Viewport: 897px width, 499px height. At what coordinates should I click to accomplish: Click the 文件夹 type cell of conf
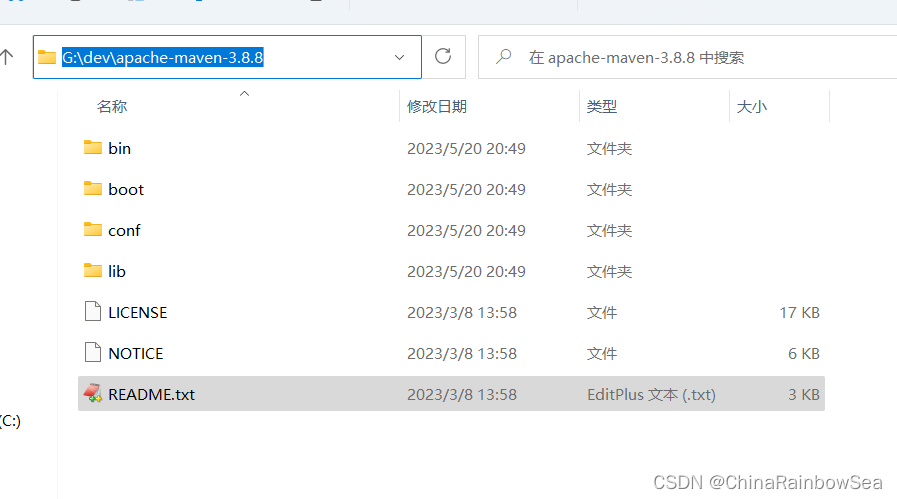(x=609, y=231)
